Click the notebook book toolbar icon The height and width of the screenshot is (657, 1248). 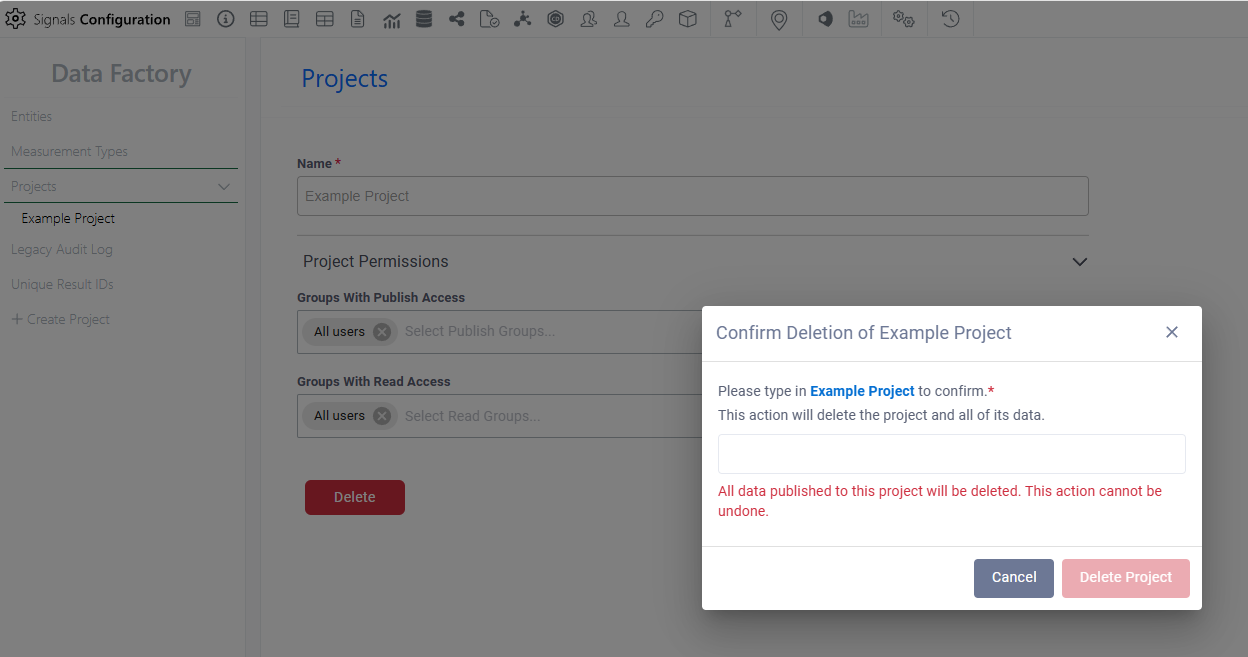tap(292, 19)
